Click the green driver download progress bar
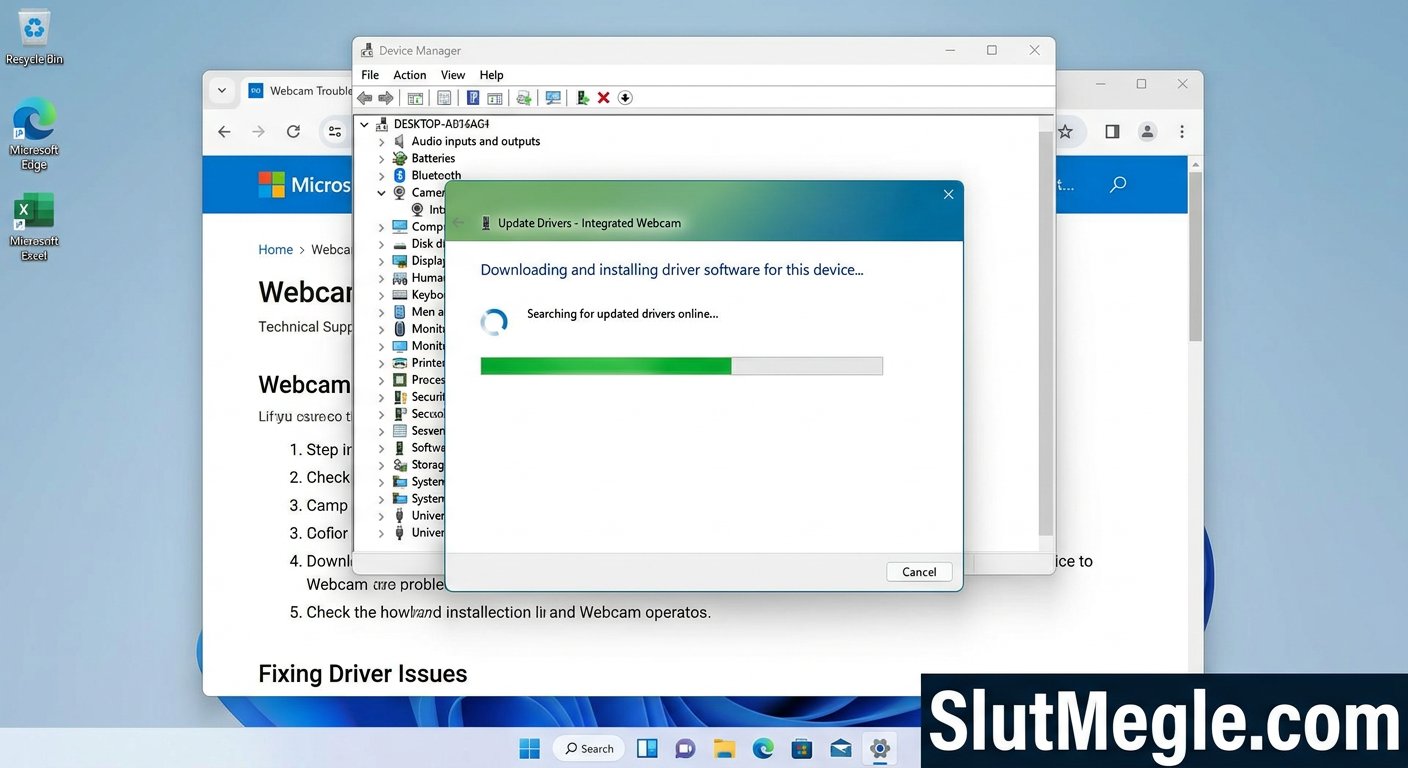The width and height of the screenshot is (1408, 768). pos(681,366)
